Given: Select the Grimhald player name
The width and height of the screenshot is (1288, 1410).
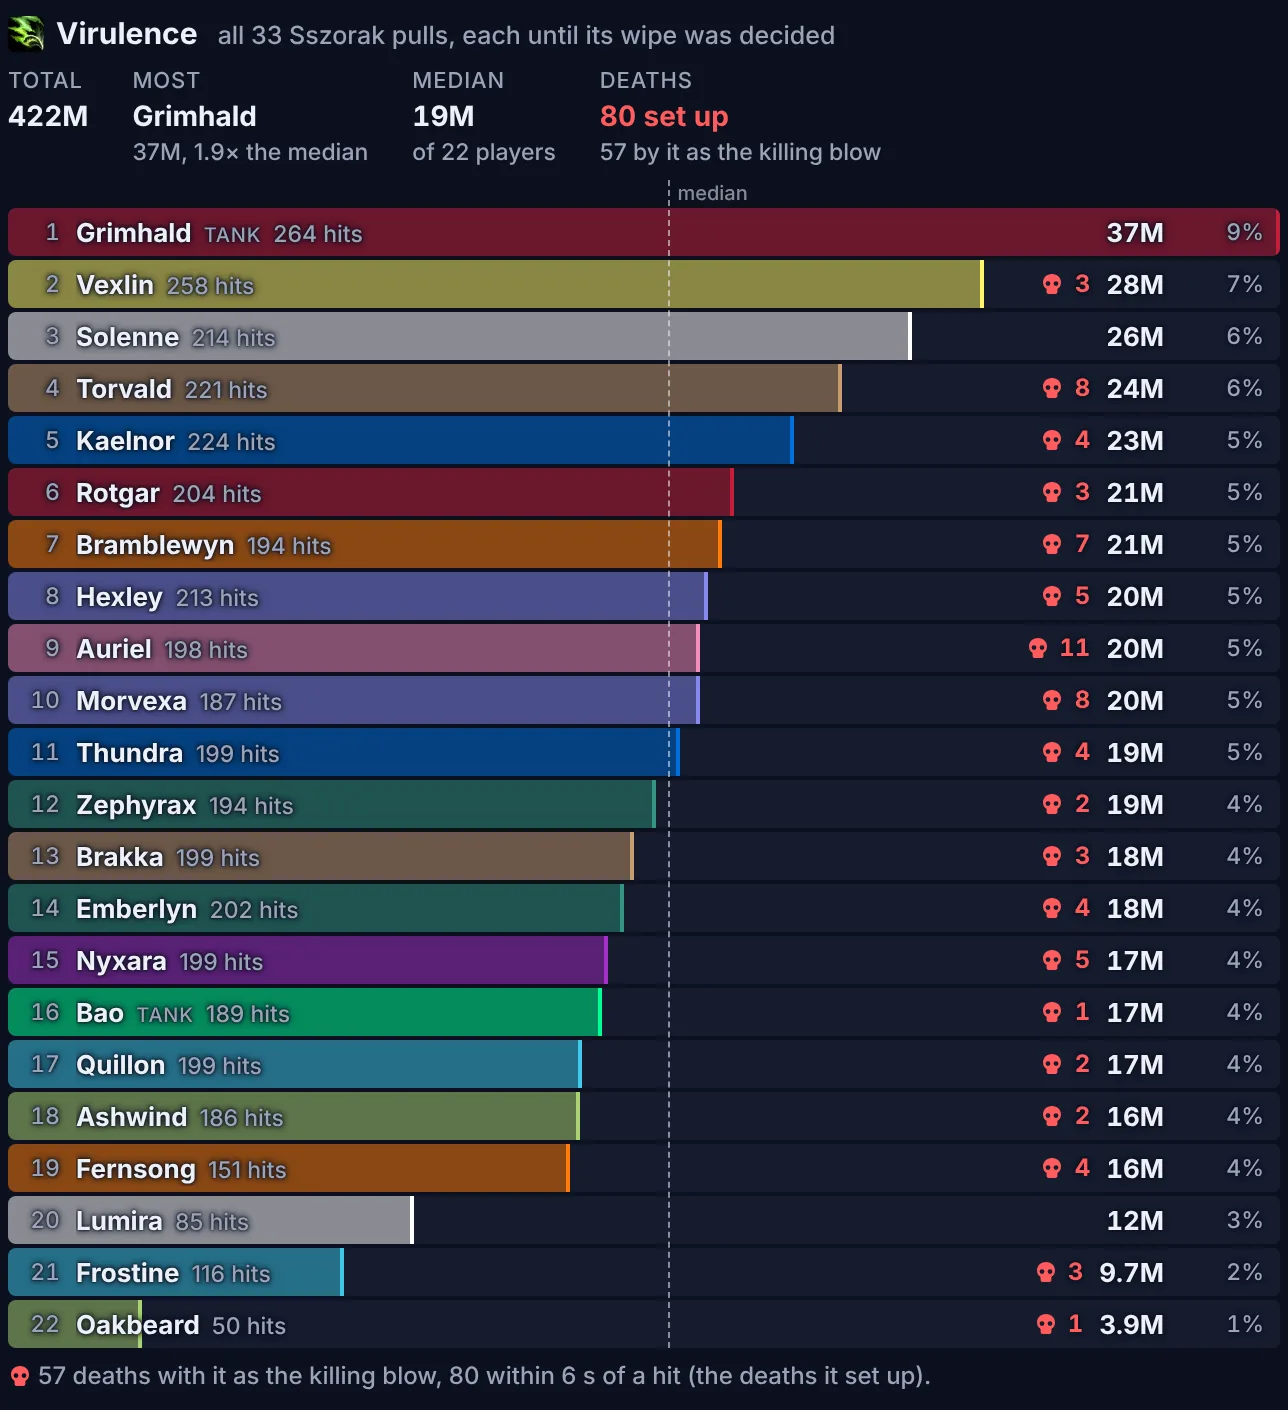Looking at the screenshot, I should coord(133,233).
